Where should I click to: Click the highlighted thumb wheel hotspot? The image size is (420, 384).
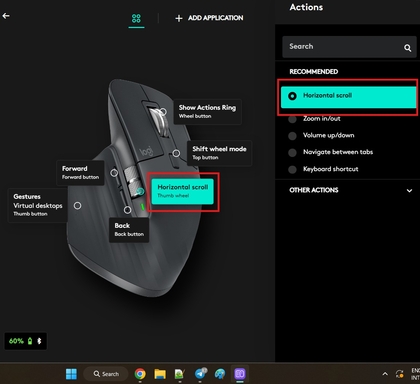140,191
